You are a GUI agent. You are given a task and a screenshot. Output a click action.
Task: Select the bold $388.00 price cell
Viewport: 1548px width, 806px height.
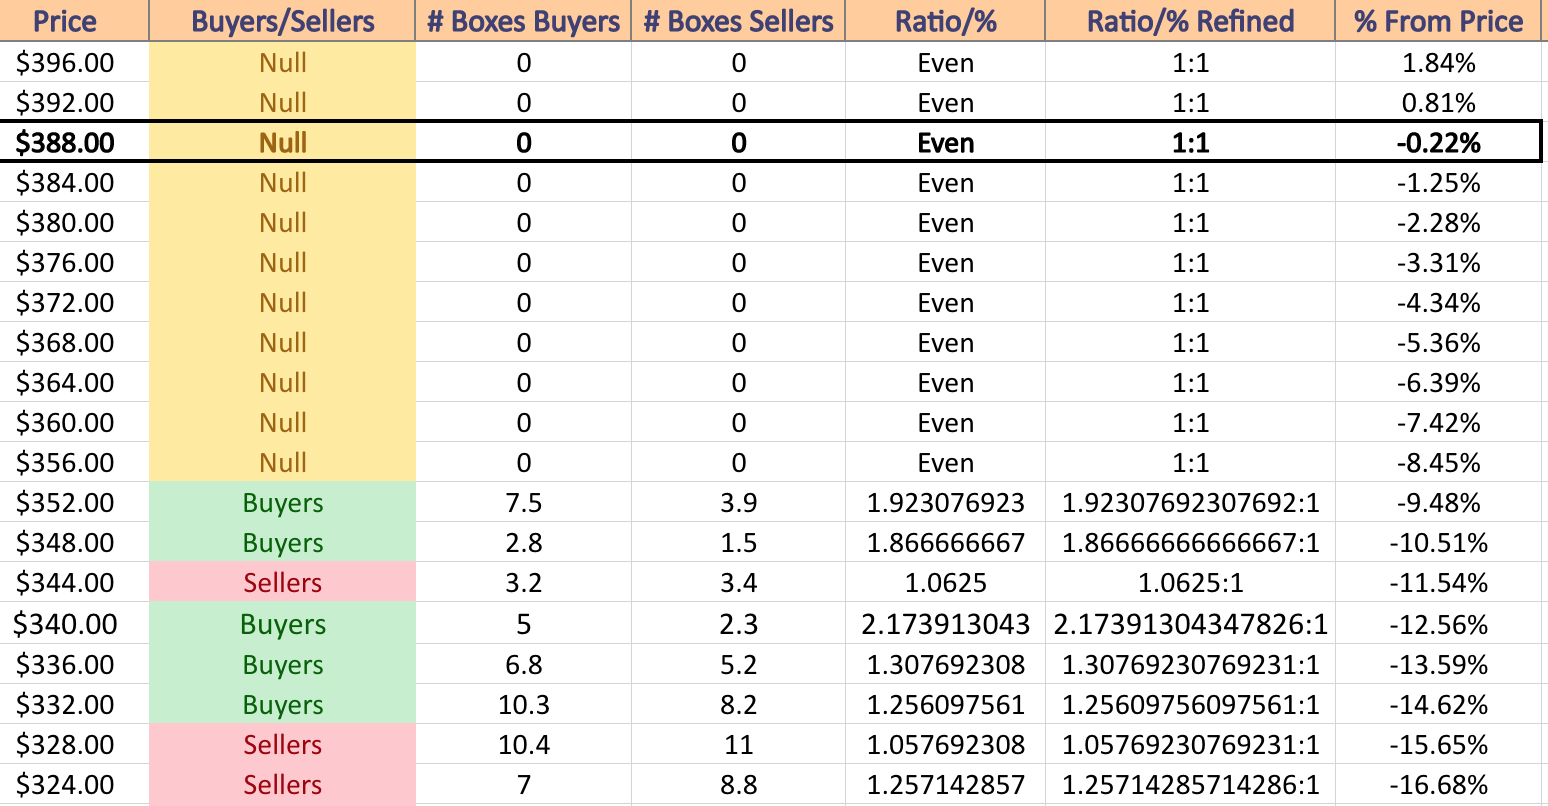click(x=66, y=143)
